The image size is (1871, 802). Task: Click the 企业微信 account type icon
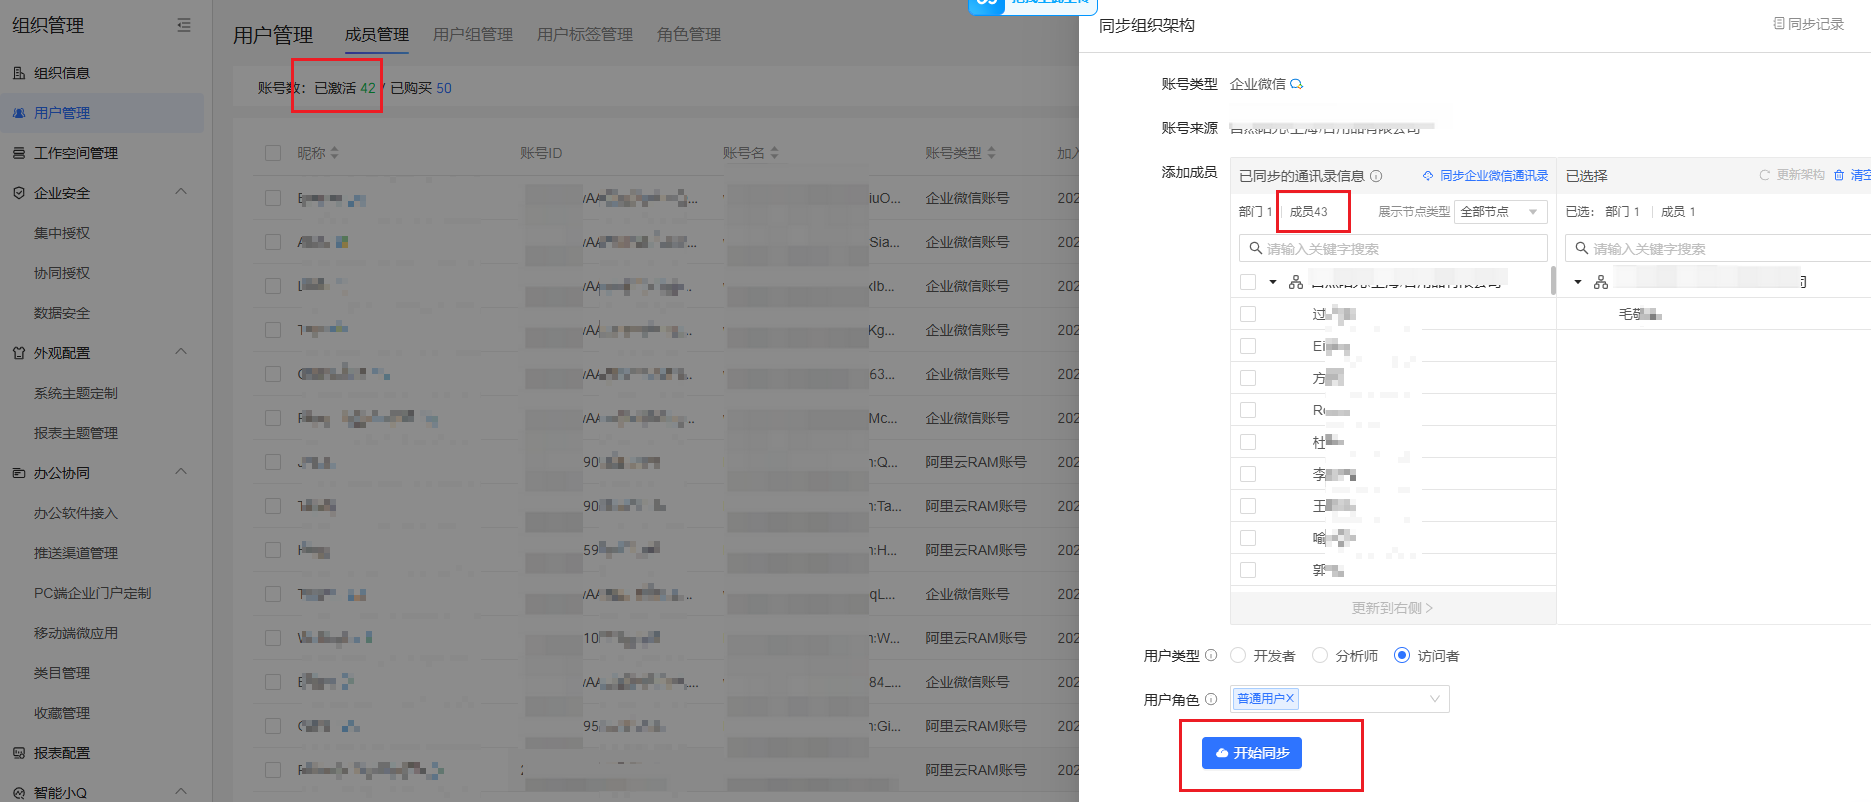[x=1297, y=84]
